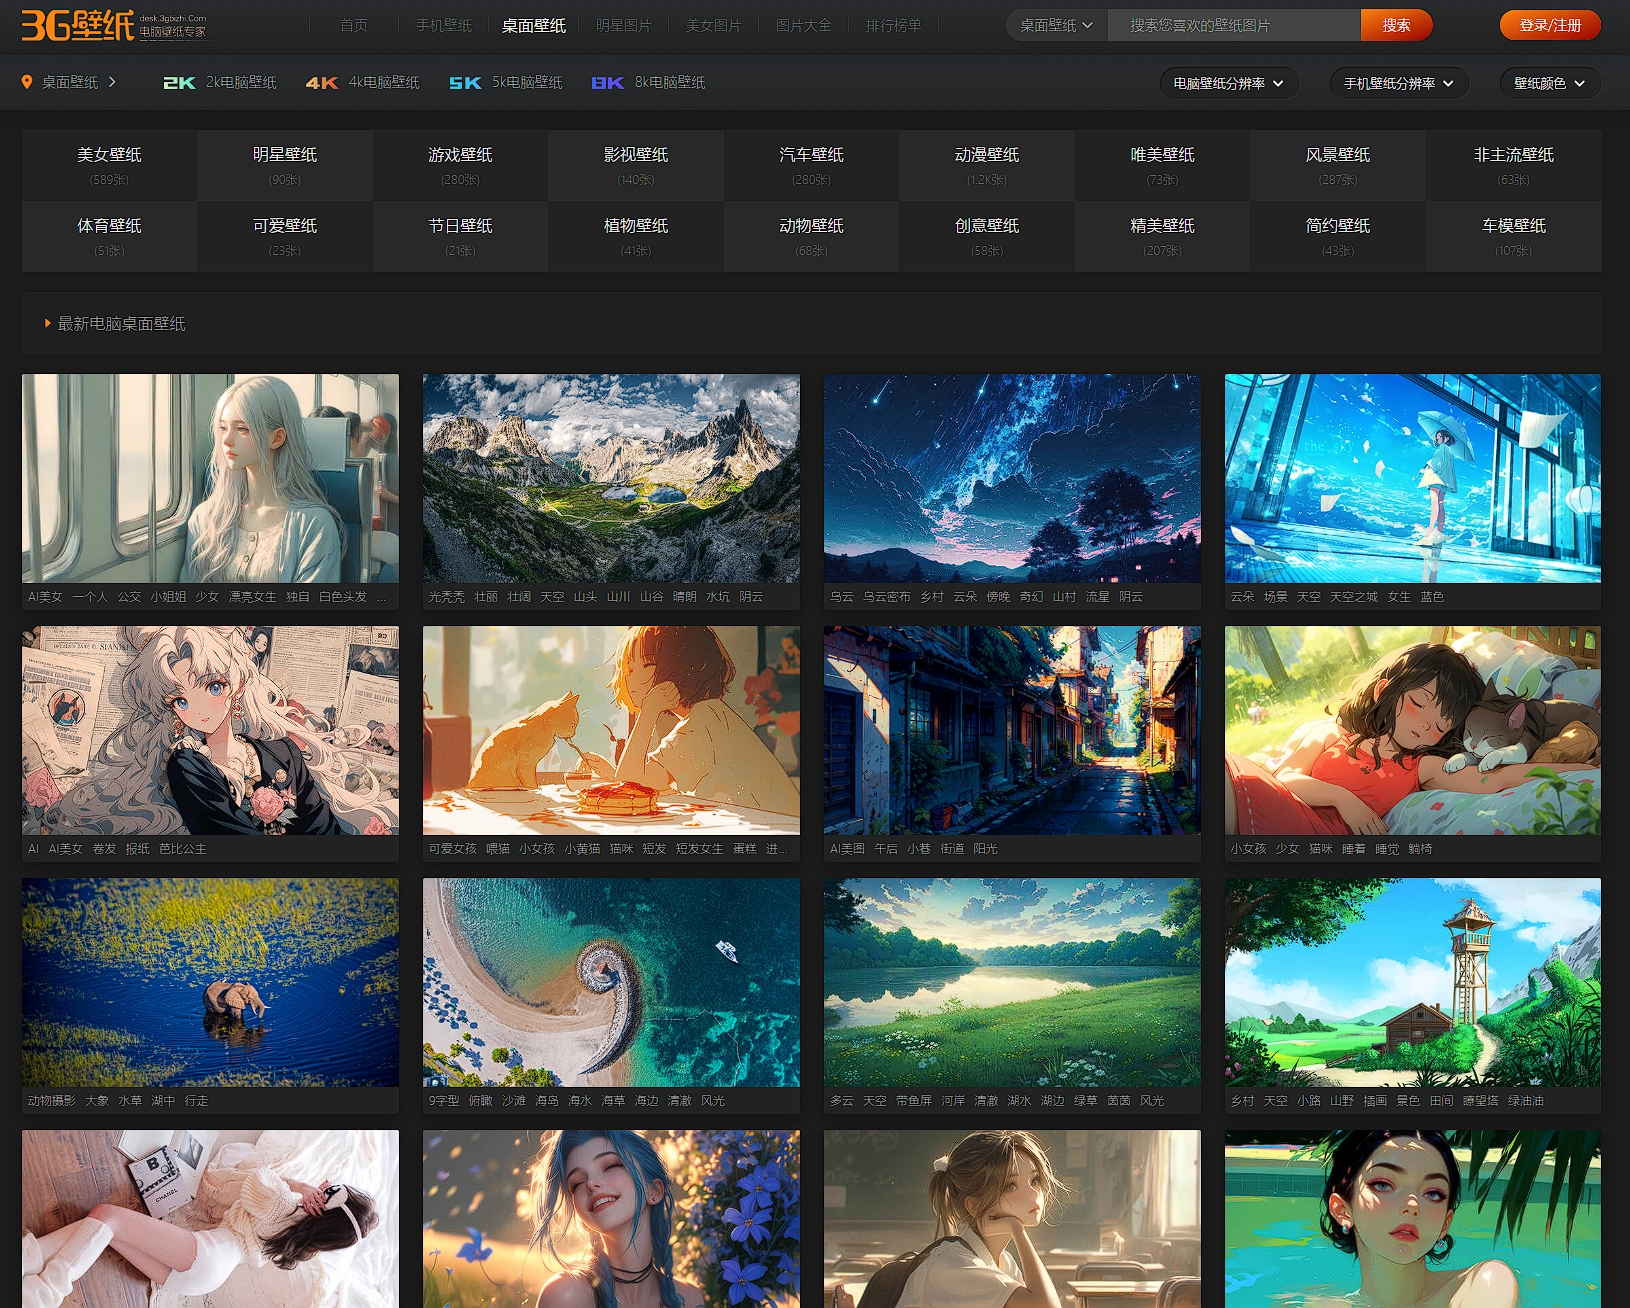Open the 2K电脑壁纸 resolution icon
Viewport: 1630px width, 1308px height.
tap(179, 83)
